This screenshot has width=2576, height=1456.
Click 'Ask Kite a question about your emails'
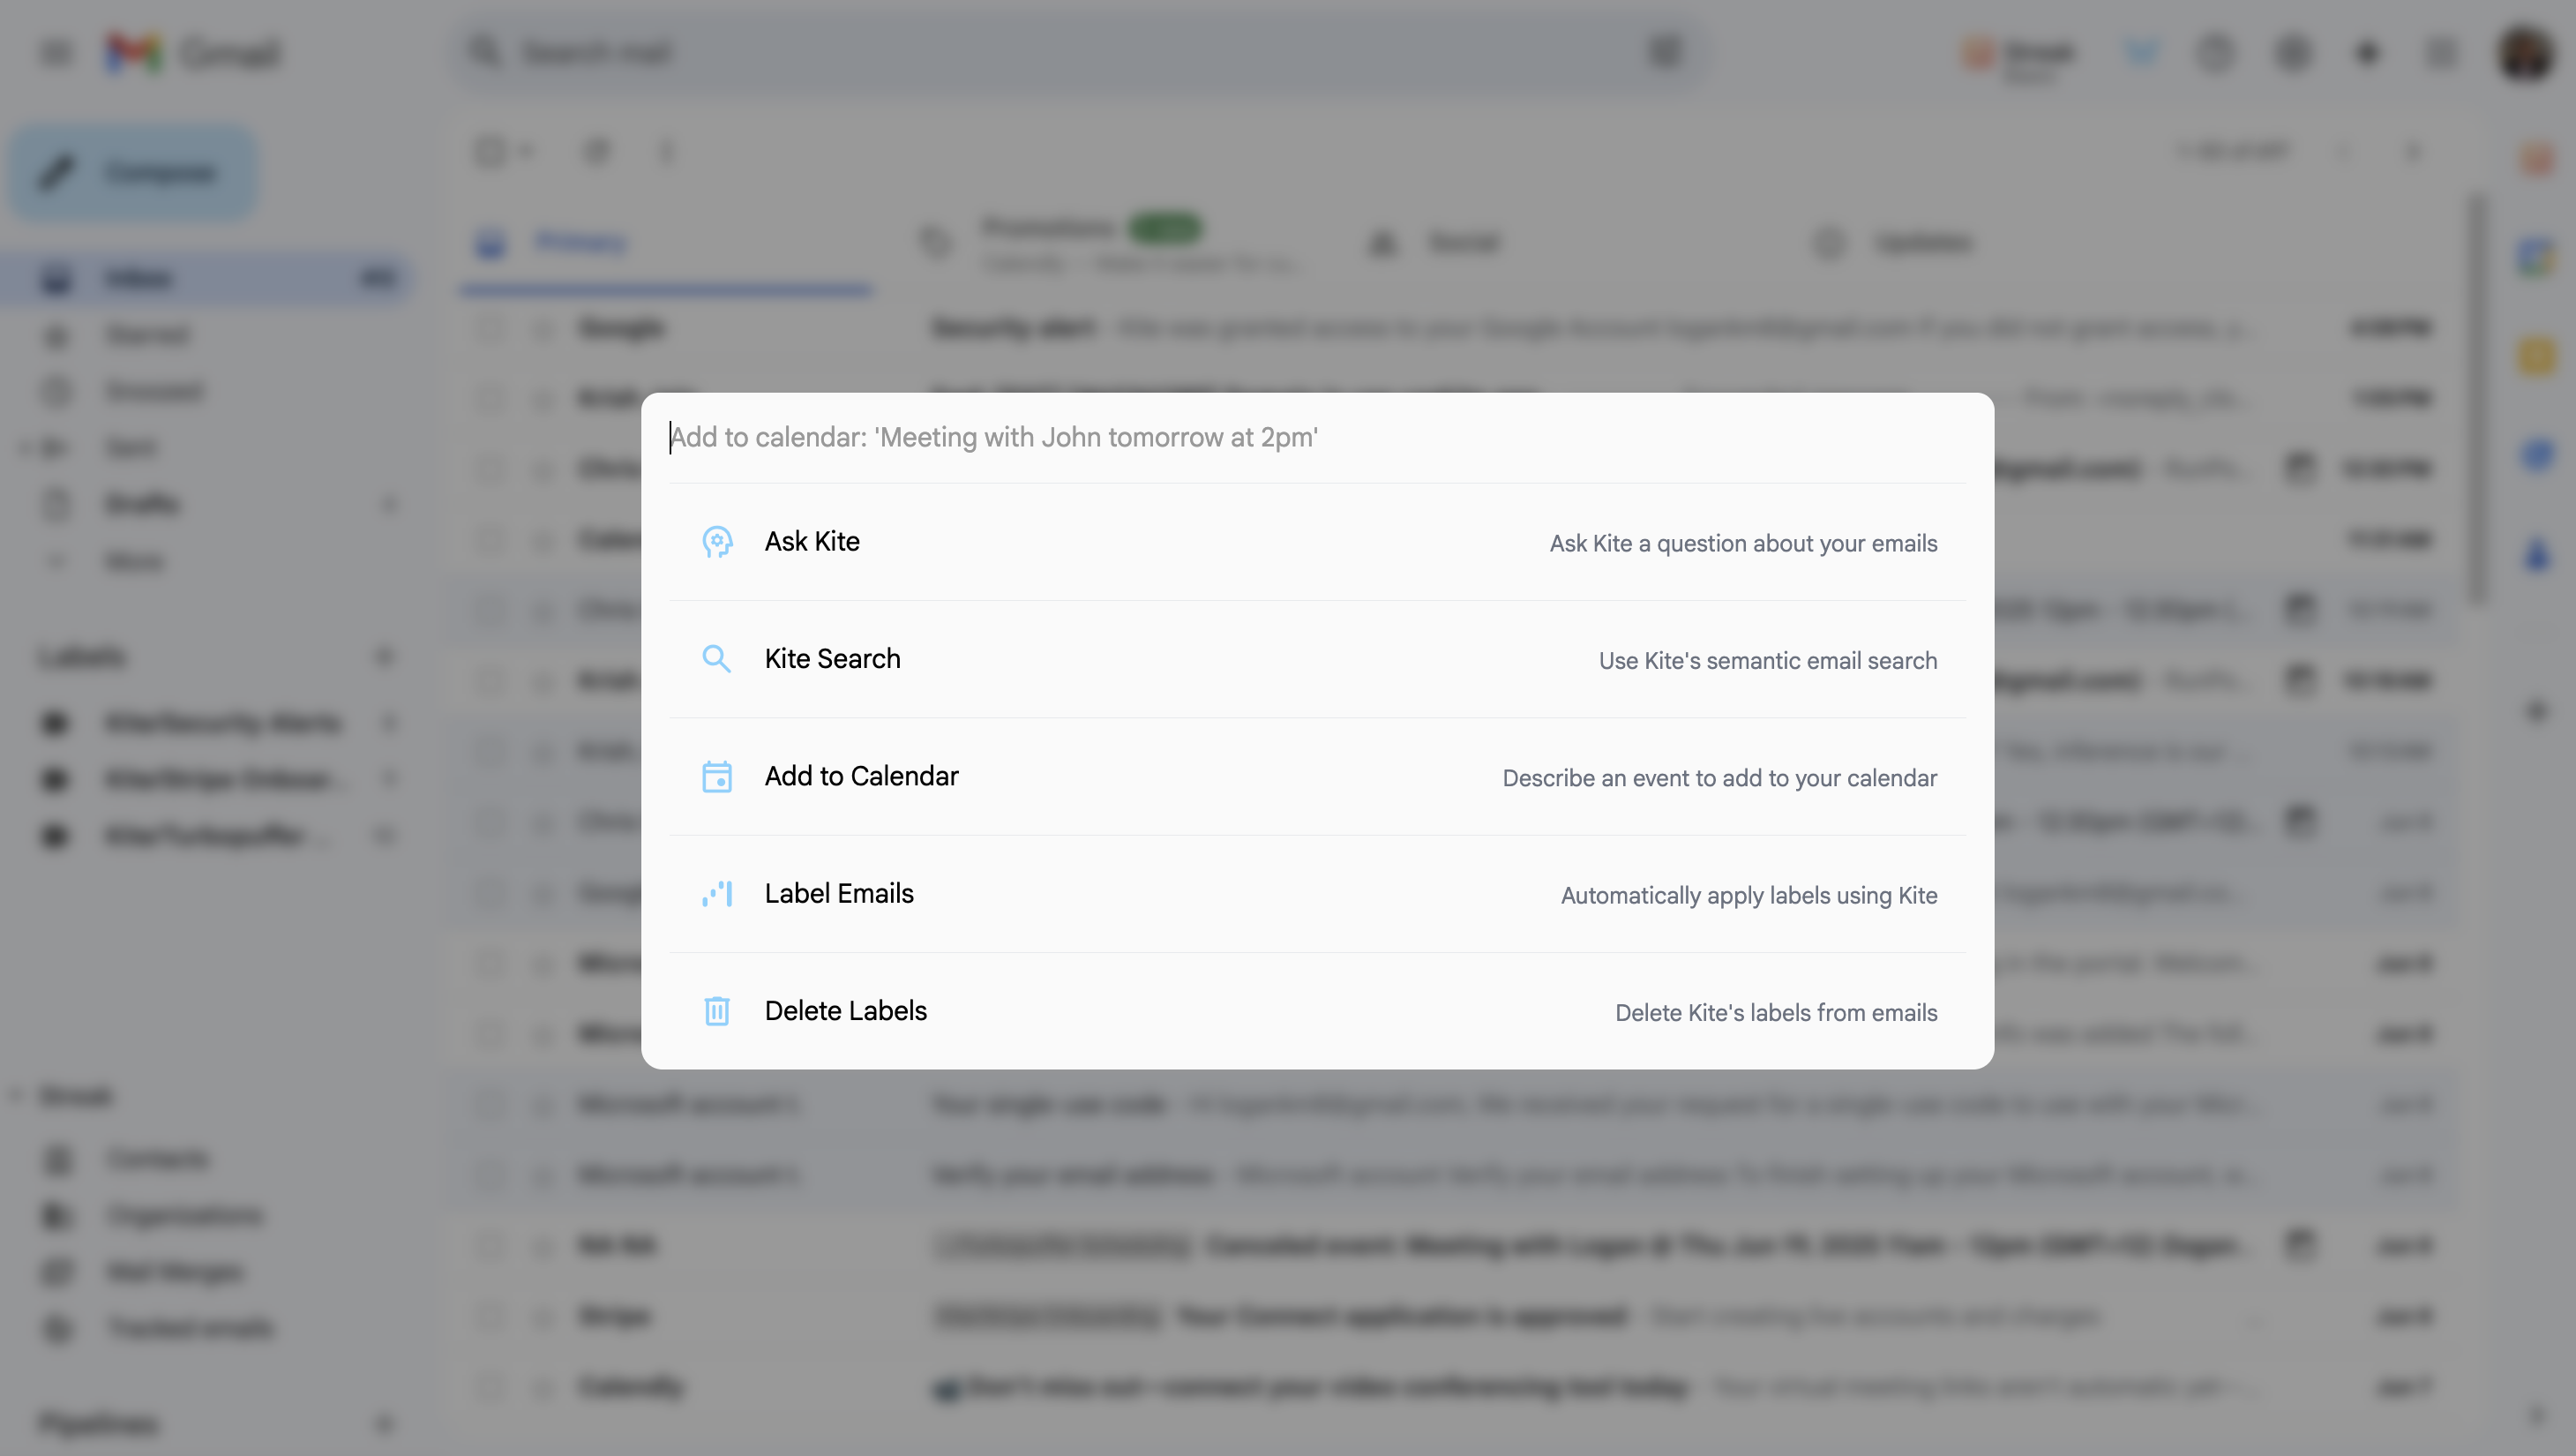pos(1743,543)
